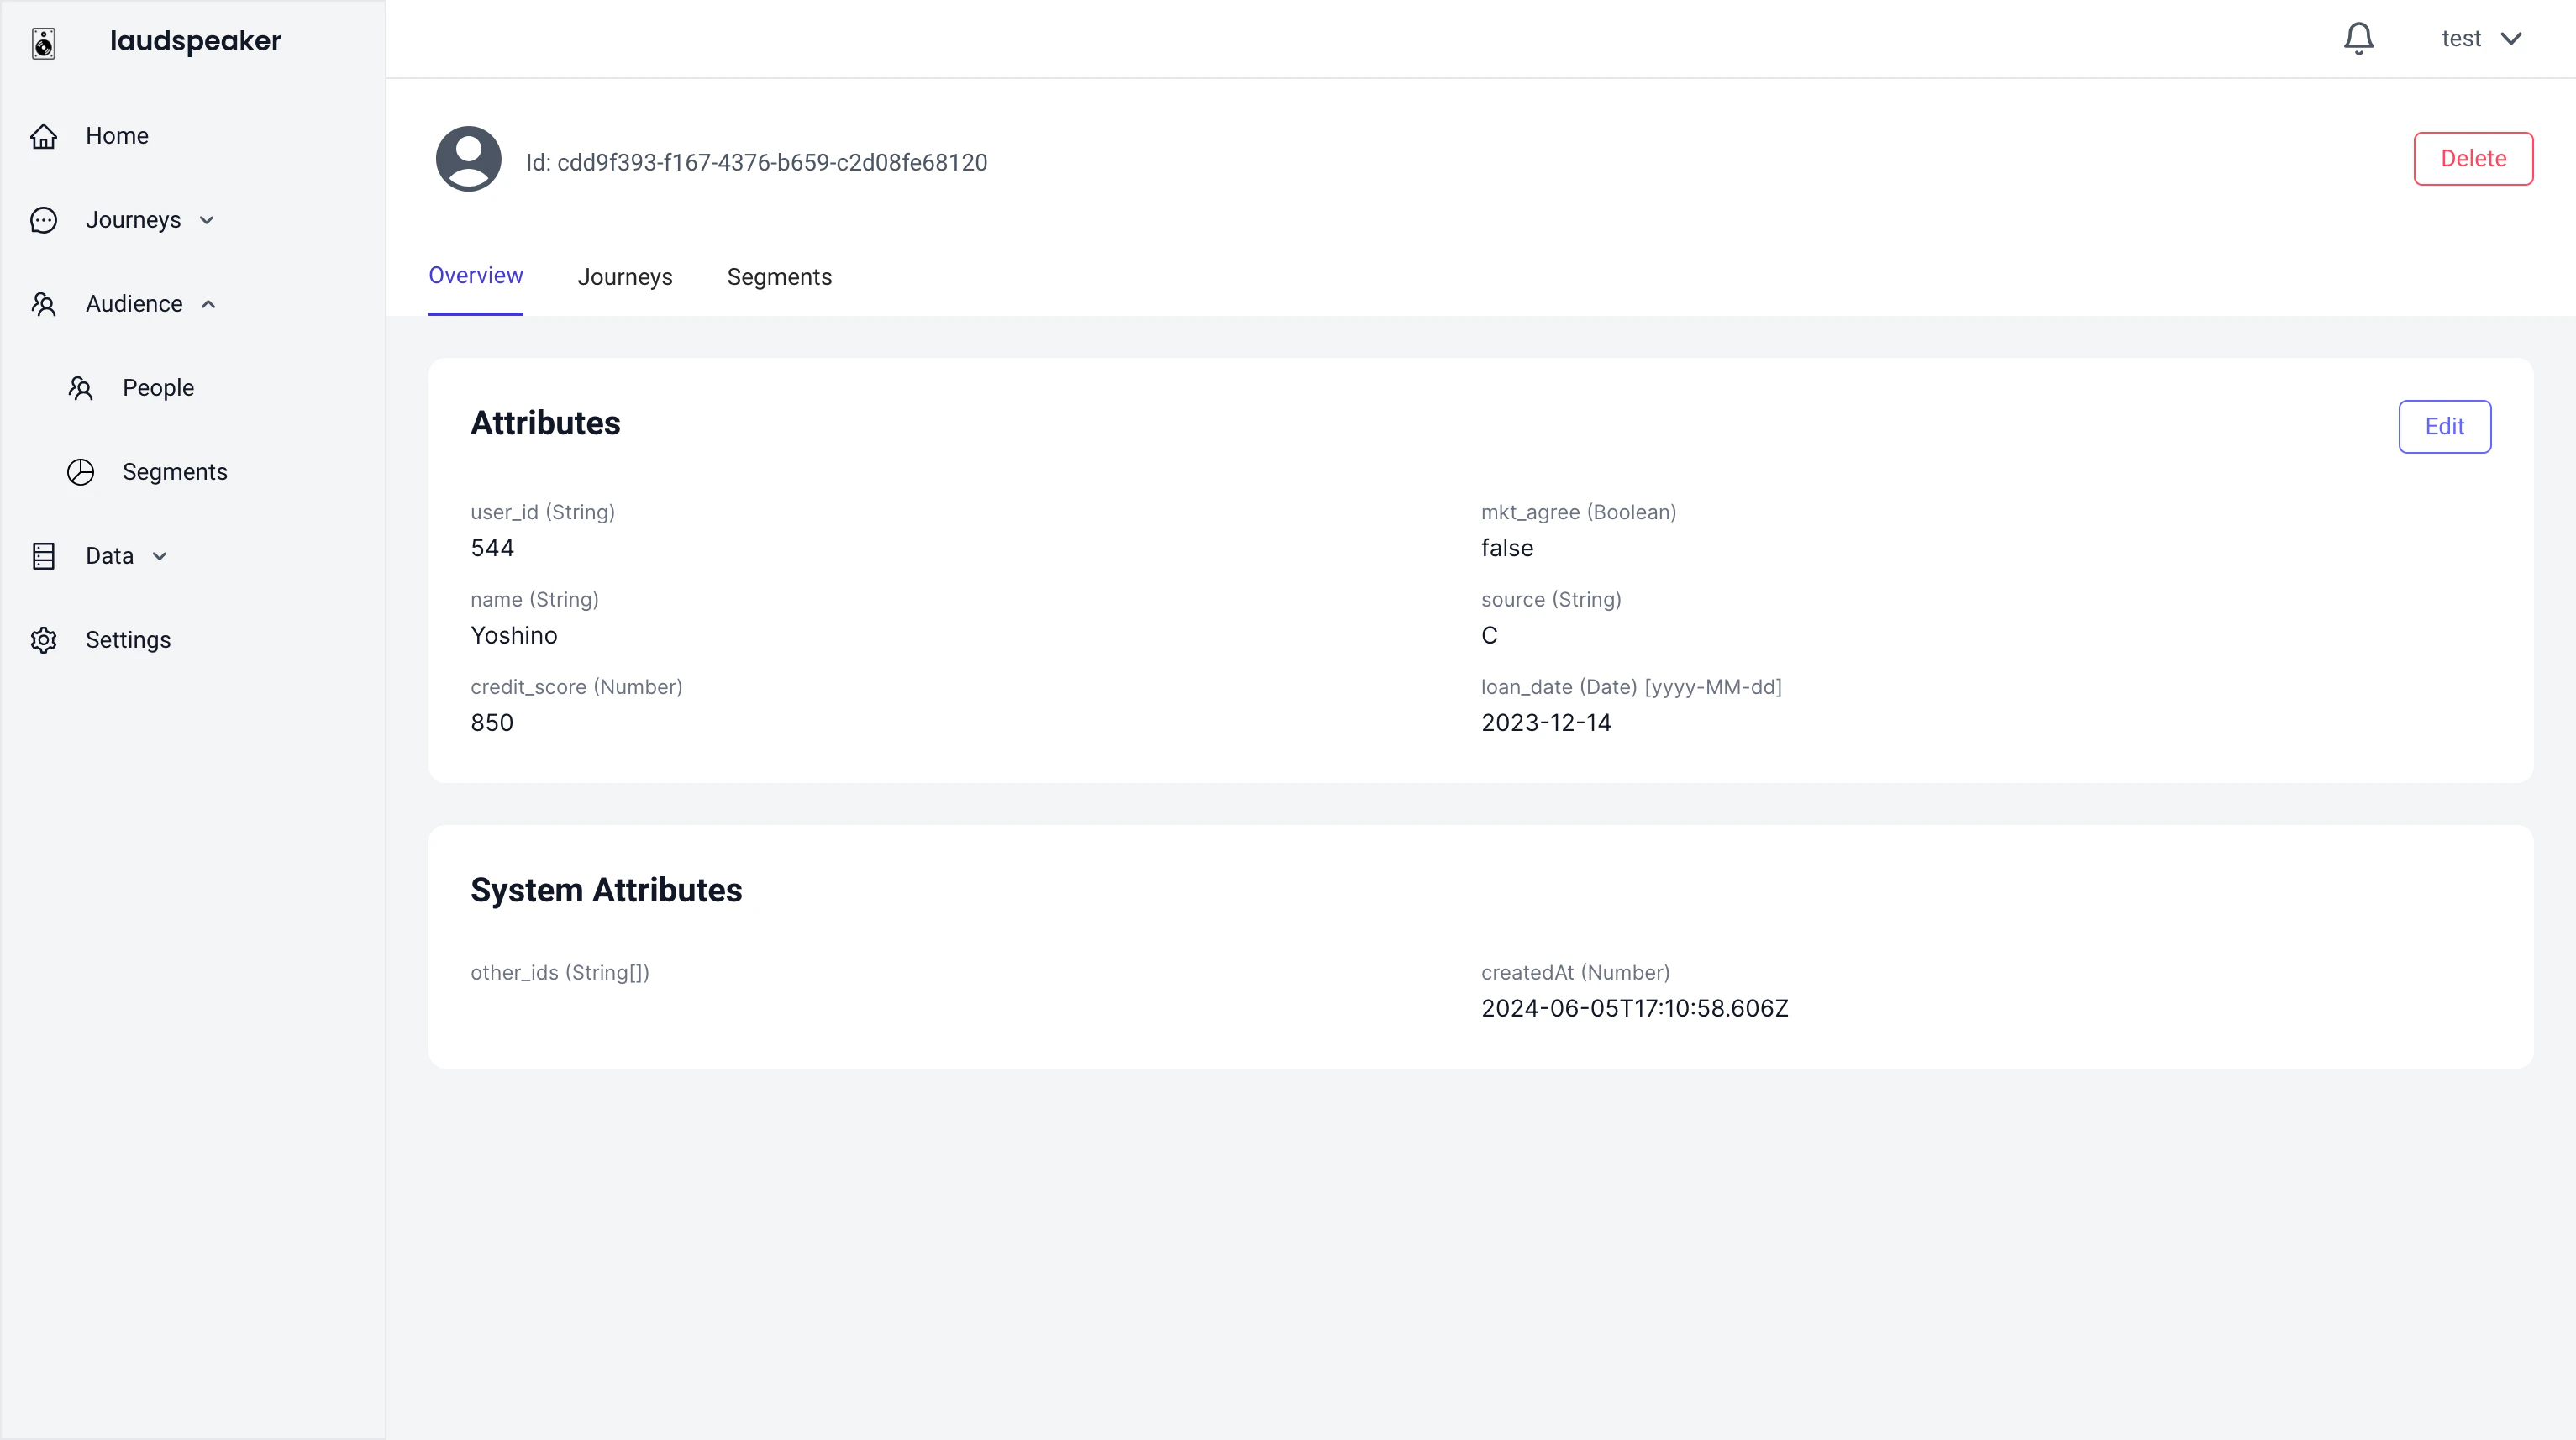Image resolution: width=2576 pixels, height=1440 pixels.
Task: Expand the Journeys sidebar dropdown
Action: coord(206,219)
